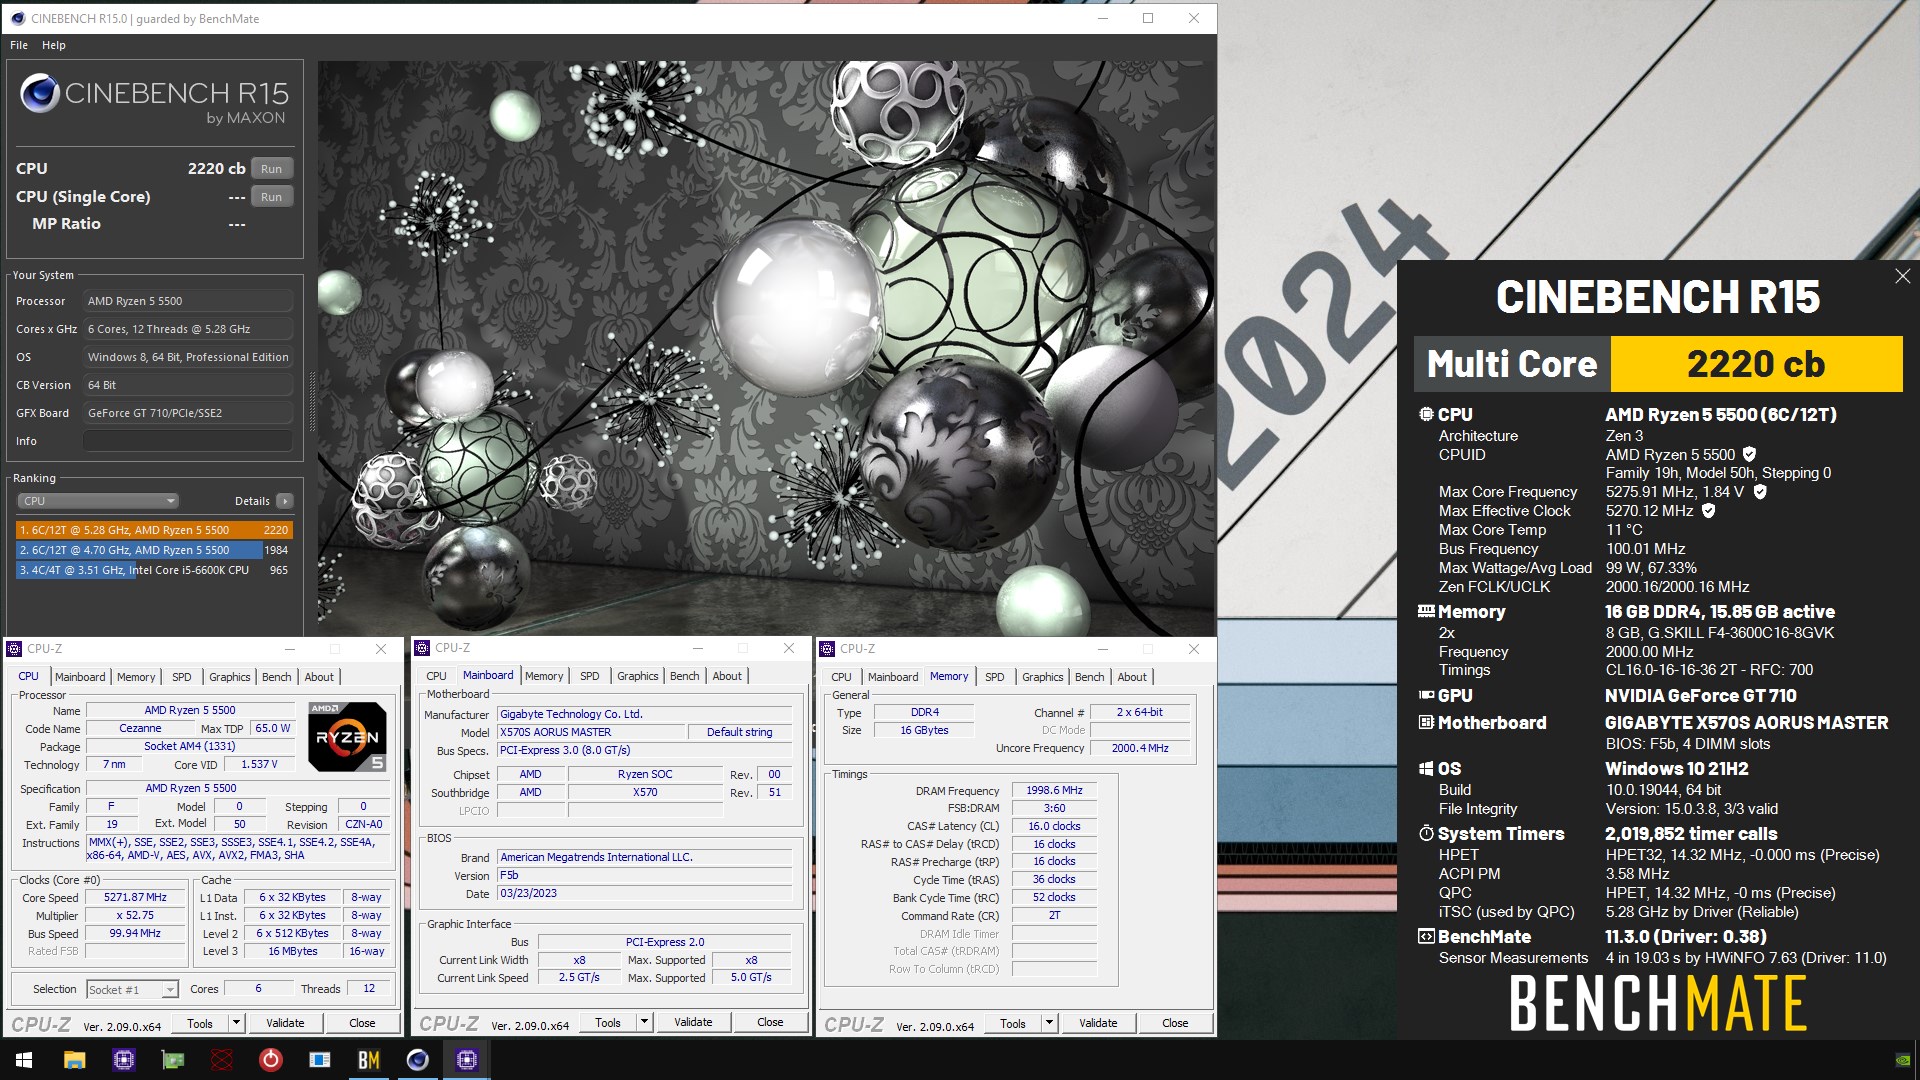1920x1080 pixels.
Task: Click the Memory icon in the BenchMate panel
Action: click(1426, 611)
